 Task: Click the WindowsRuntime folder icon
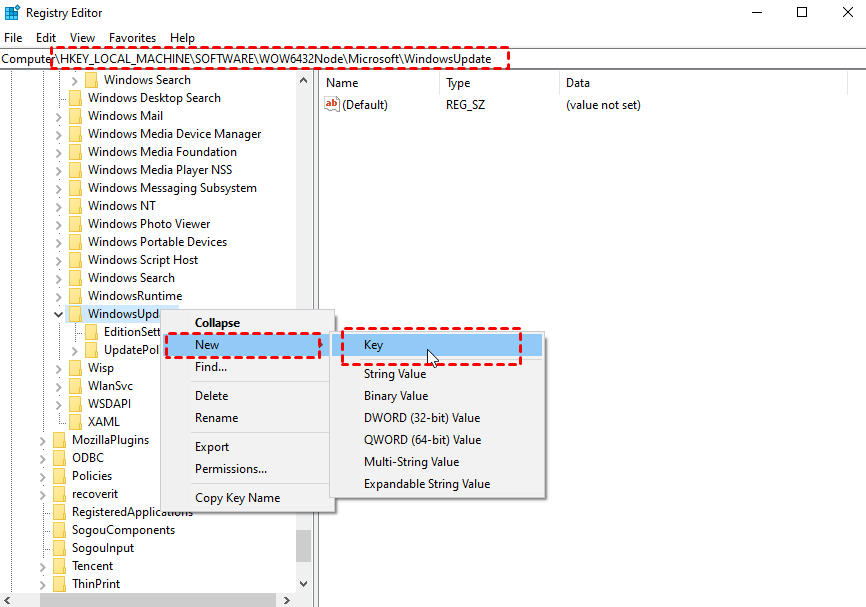coord(75,296)
